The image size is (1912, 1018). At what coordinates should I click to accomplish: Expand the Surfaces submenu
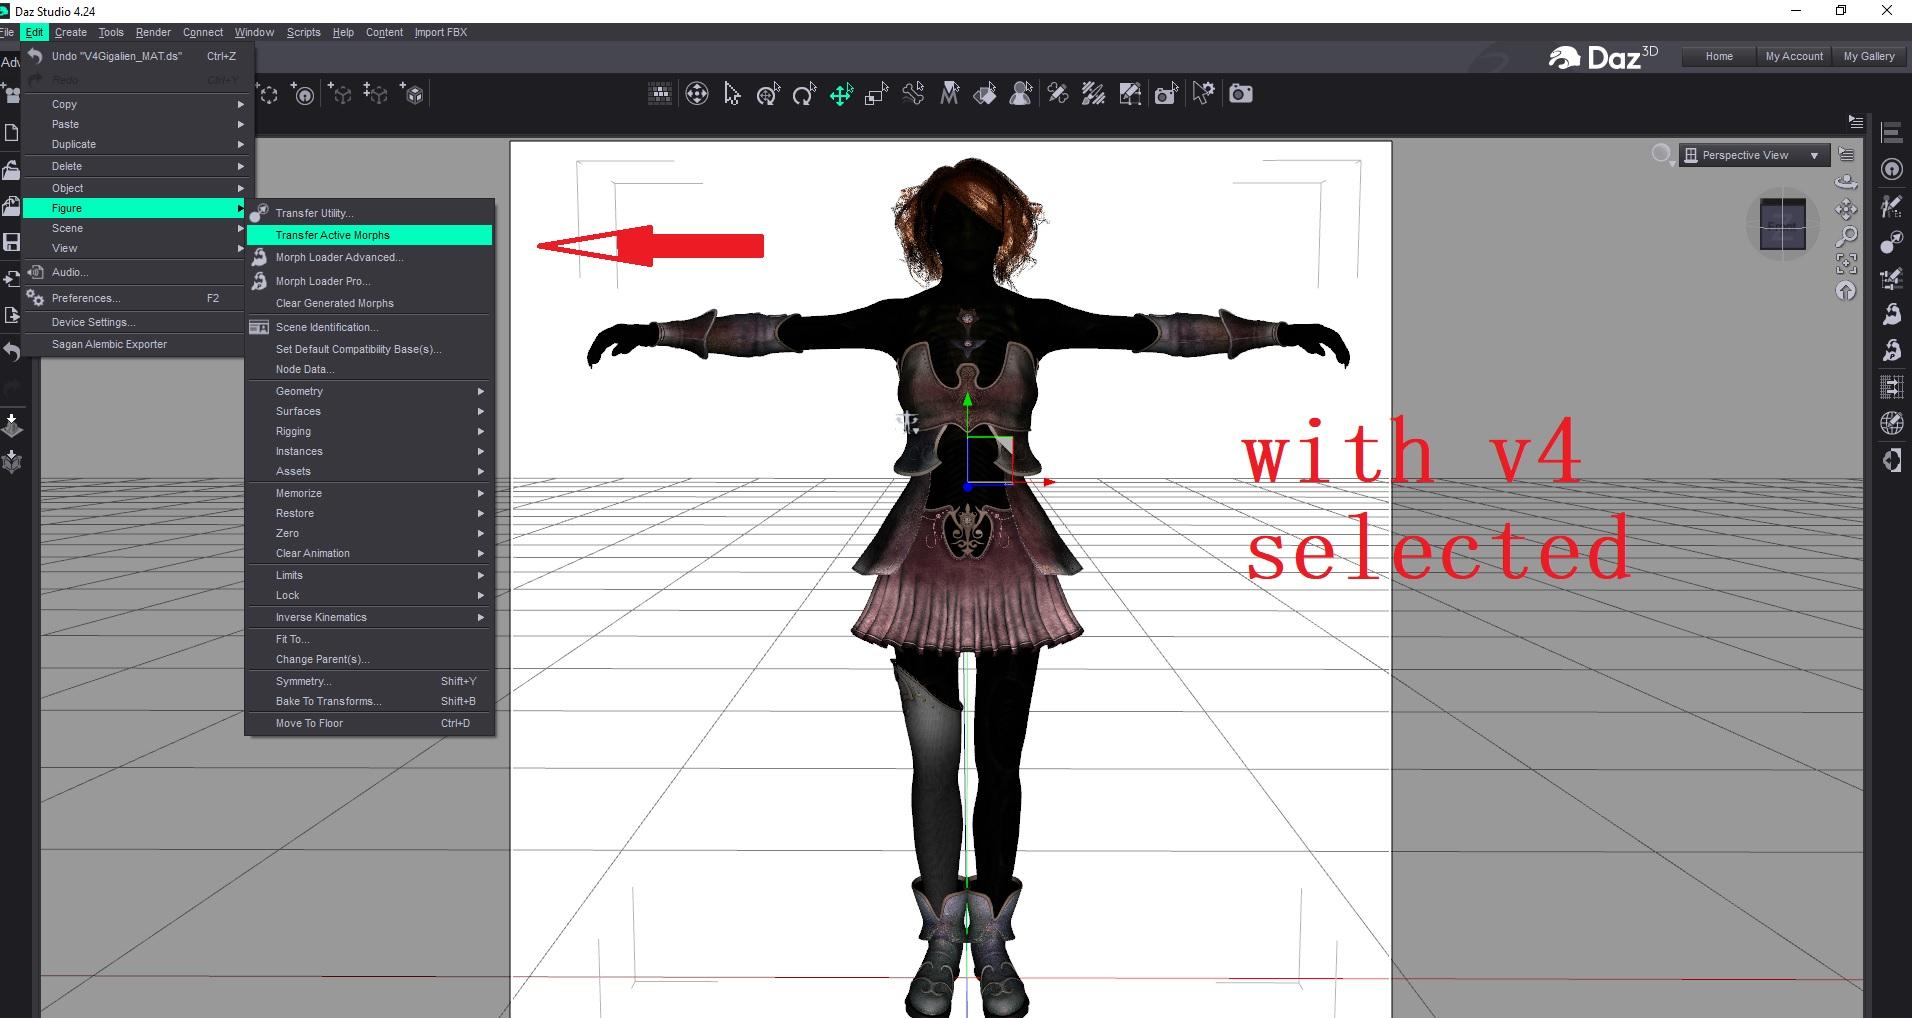pyautogui.click(x=370, y=411)
